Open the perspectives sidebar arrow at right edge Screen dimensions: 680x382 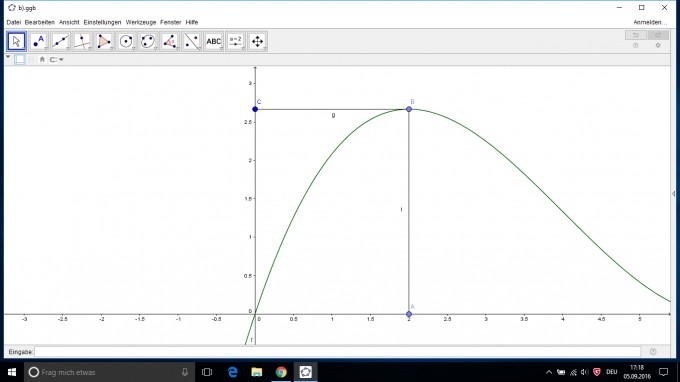coord(673,194)
